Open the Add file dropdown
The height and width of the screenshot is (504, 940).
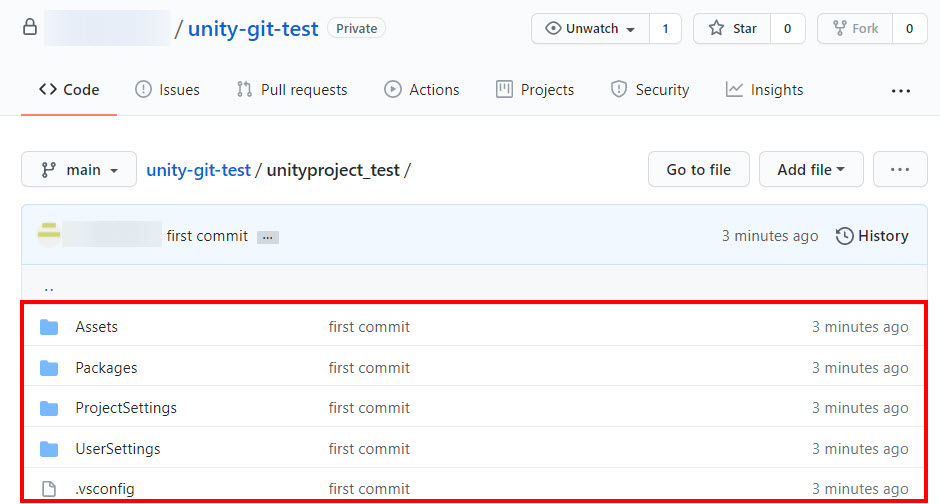811,170
